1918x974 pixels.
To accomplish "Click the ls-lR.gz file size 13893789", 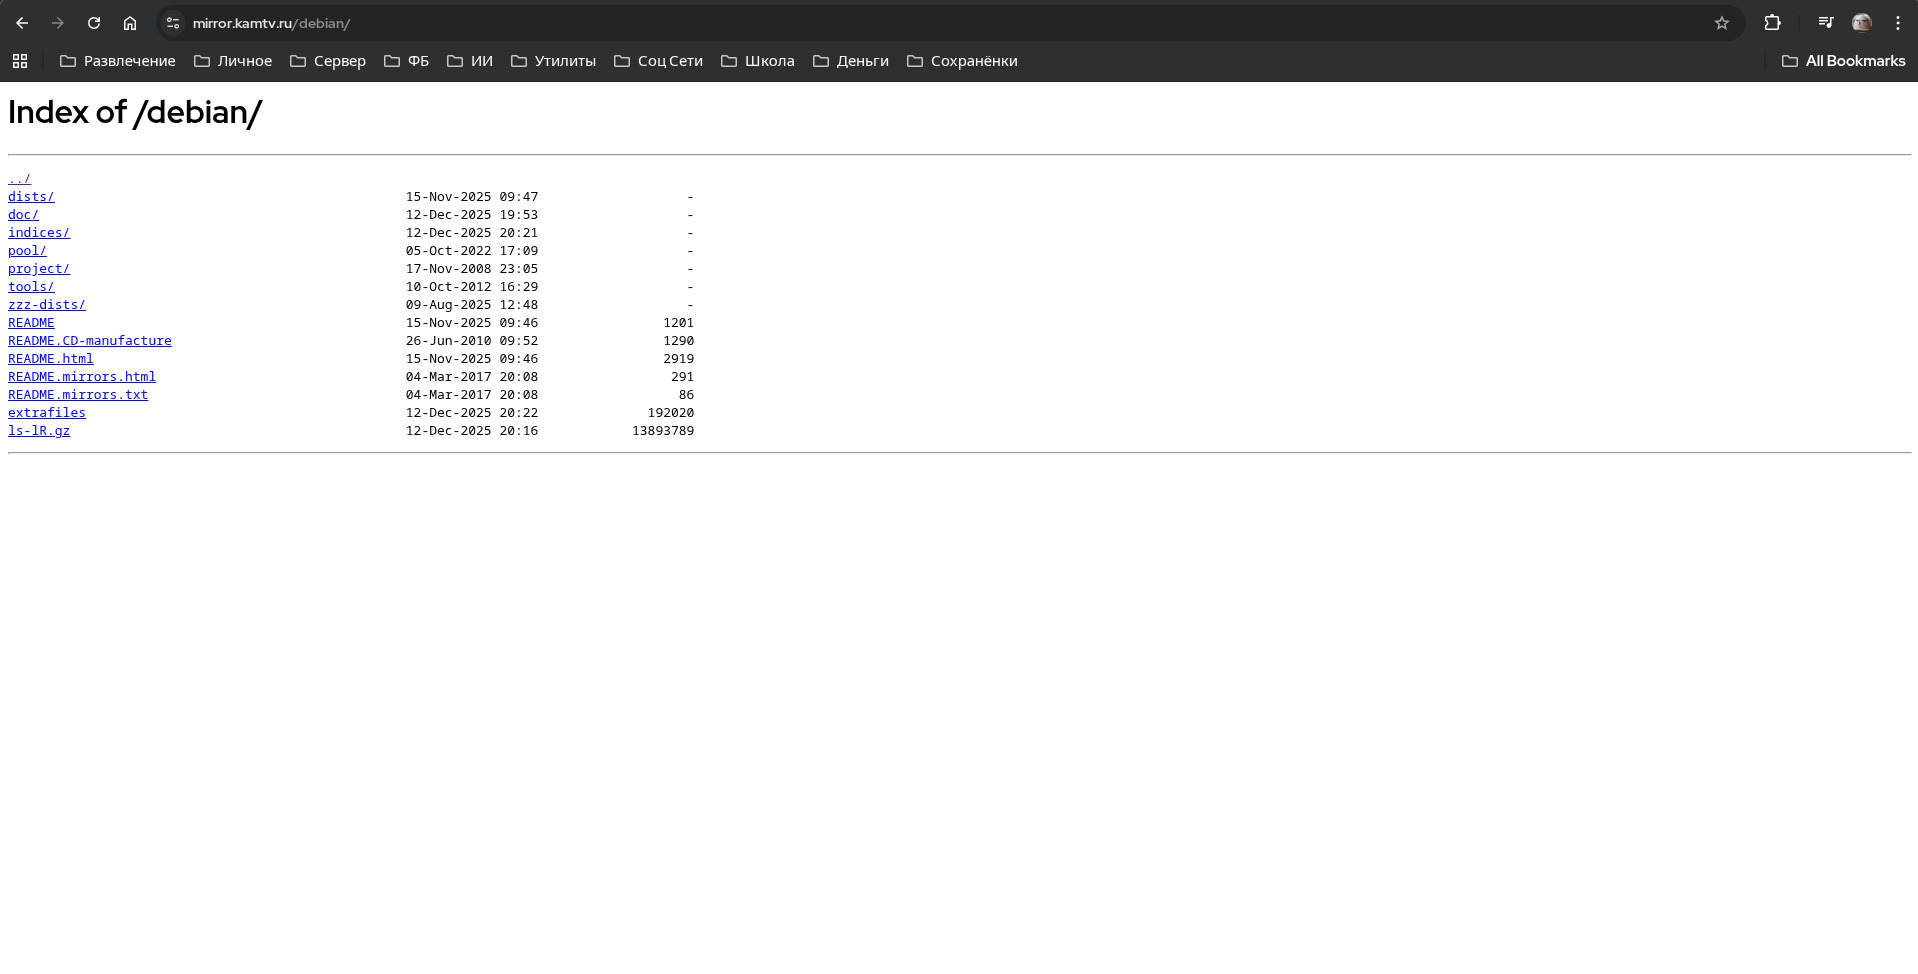I will [x=663, y=431].
